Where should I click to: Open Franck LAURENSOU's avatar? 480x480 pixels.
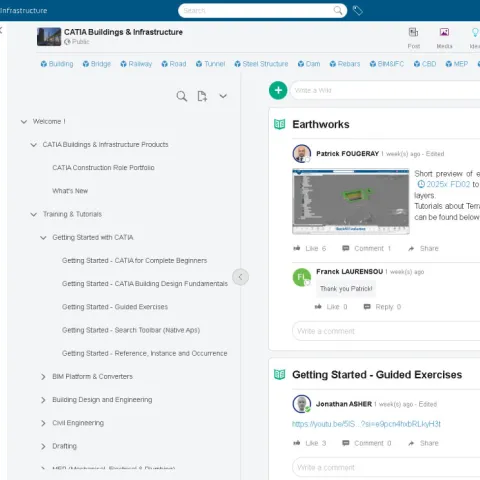tap(302, 277)
